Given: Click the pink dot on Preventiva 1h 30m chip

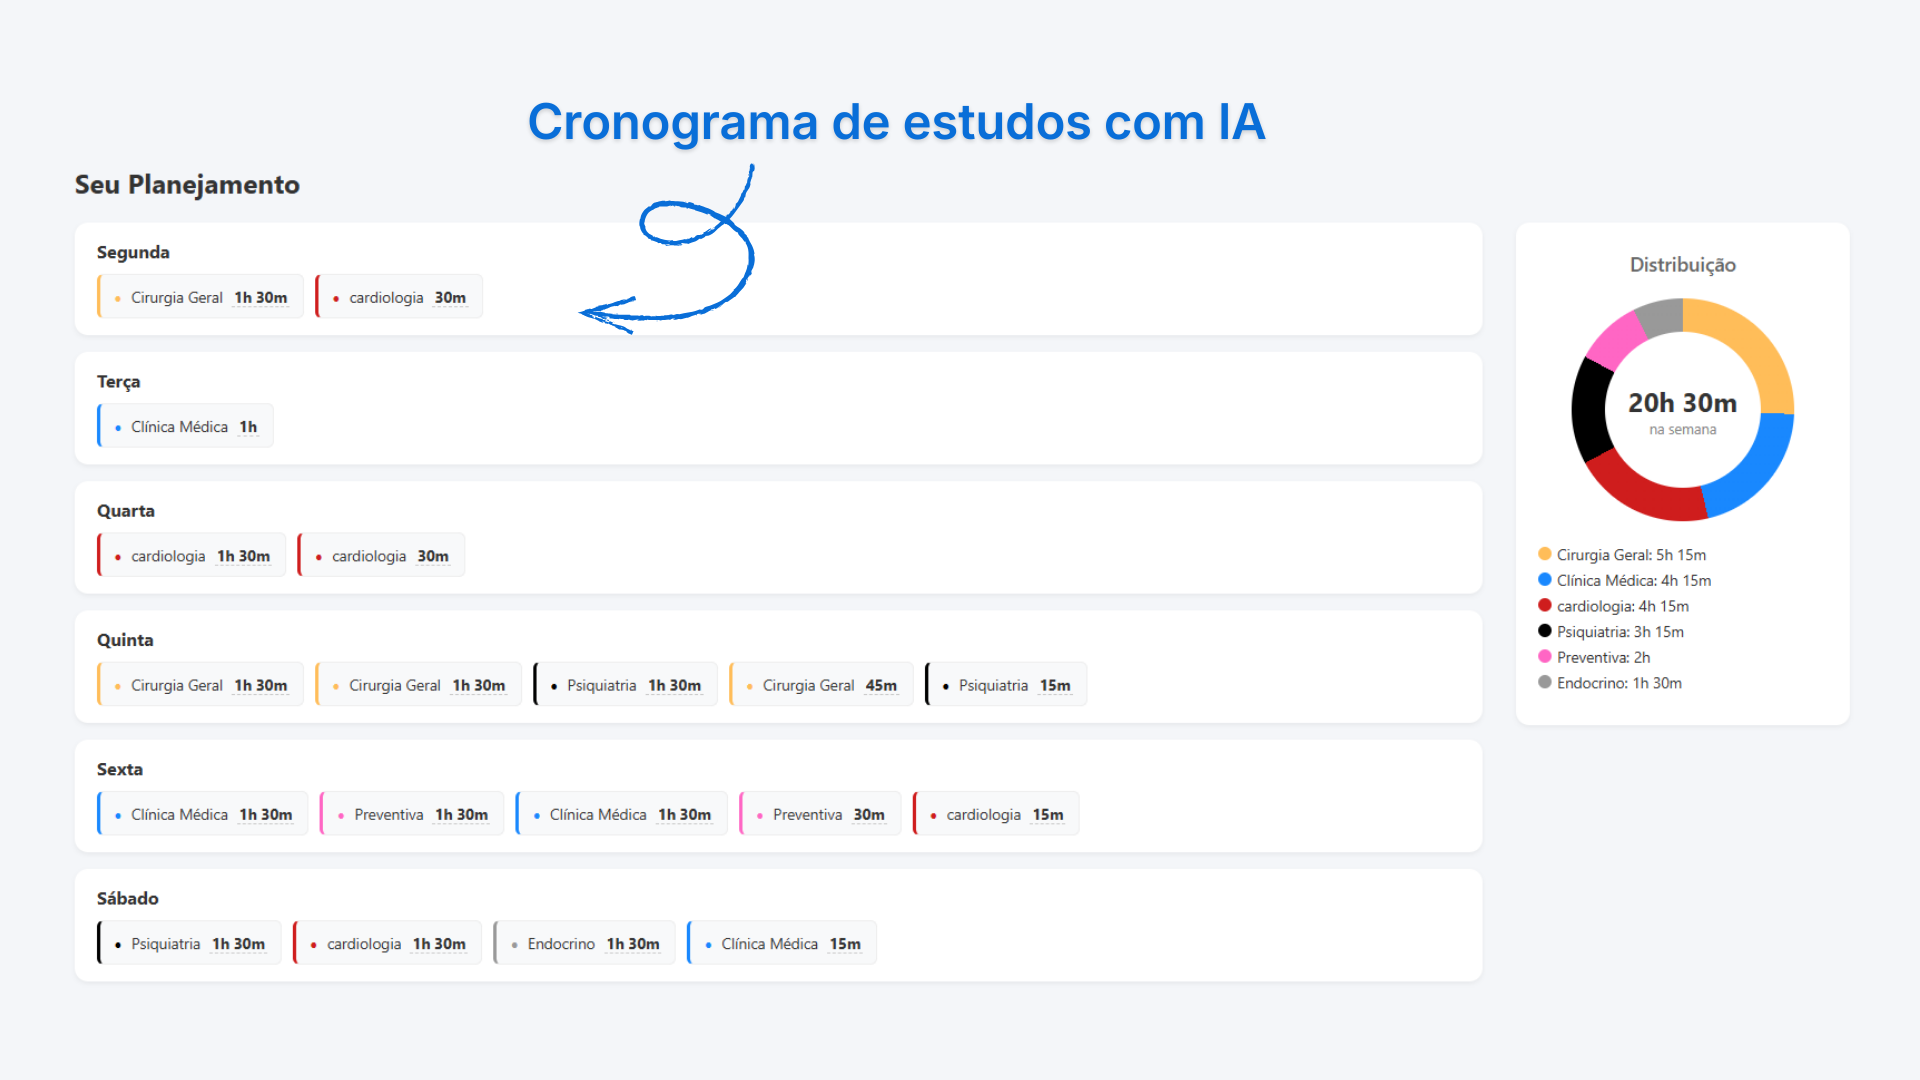Looking at the screenshot, I should (x=340, y=814).
